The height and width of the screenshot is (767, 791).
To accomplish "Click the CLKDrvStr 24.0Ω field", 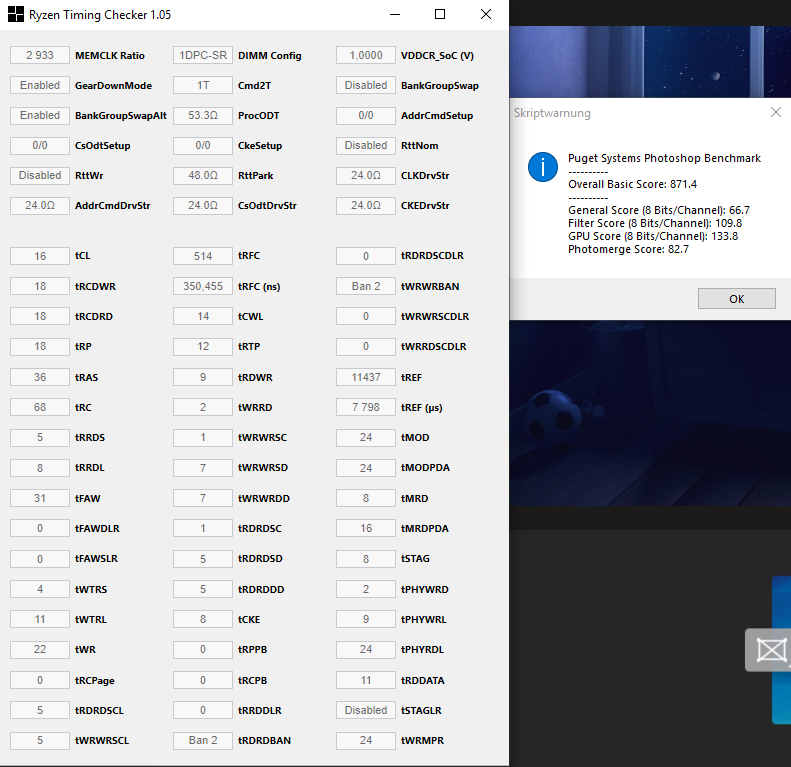I will pos(366,176).
